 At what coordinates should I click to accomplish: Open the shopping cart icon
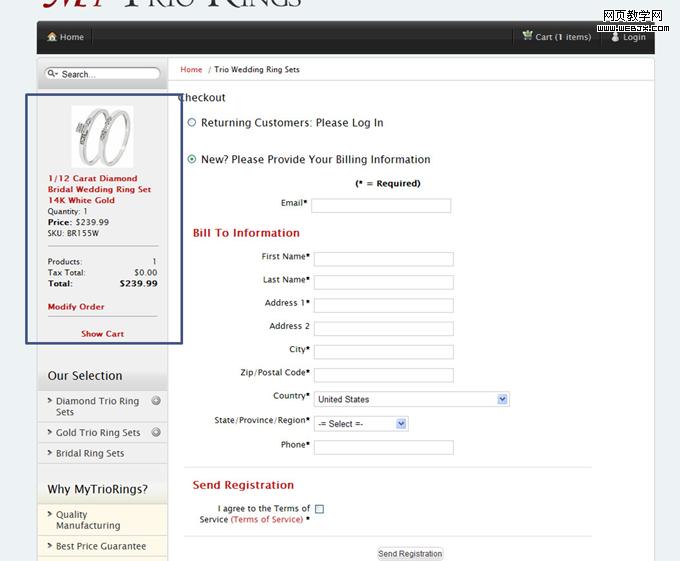527,36
